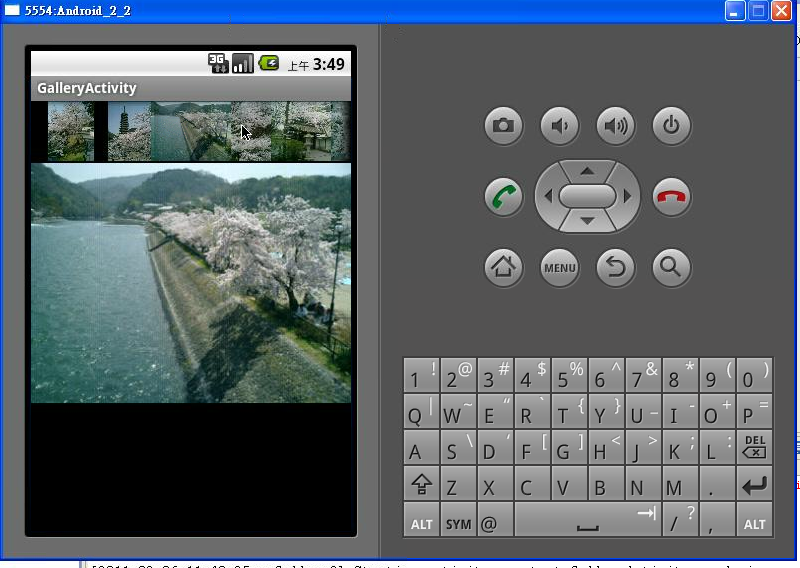Click the Q key

click(421, 411)
